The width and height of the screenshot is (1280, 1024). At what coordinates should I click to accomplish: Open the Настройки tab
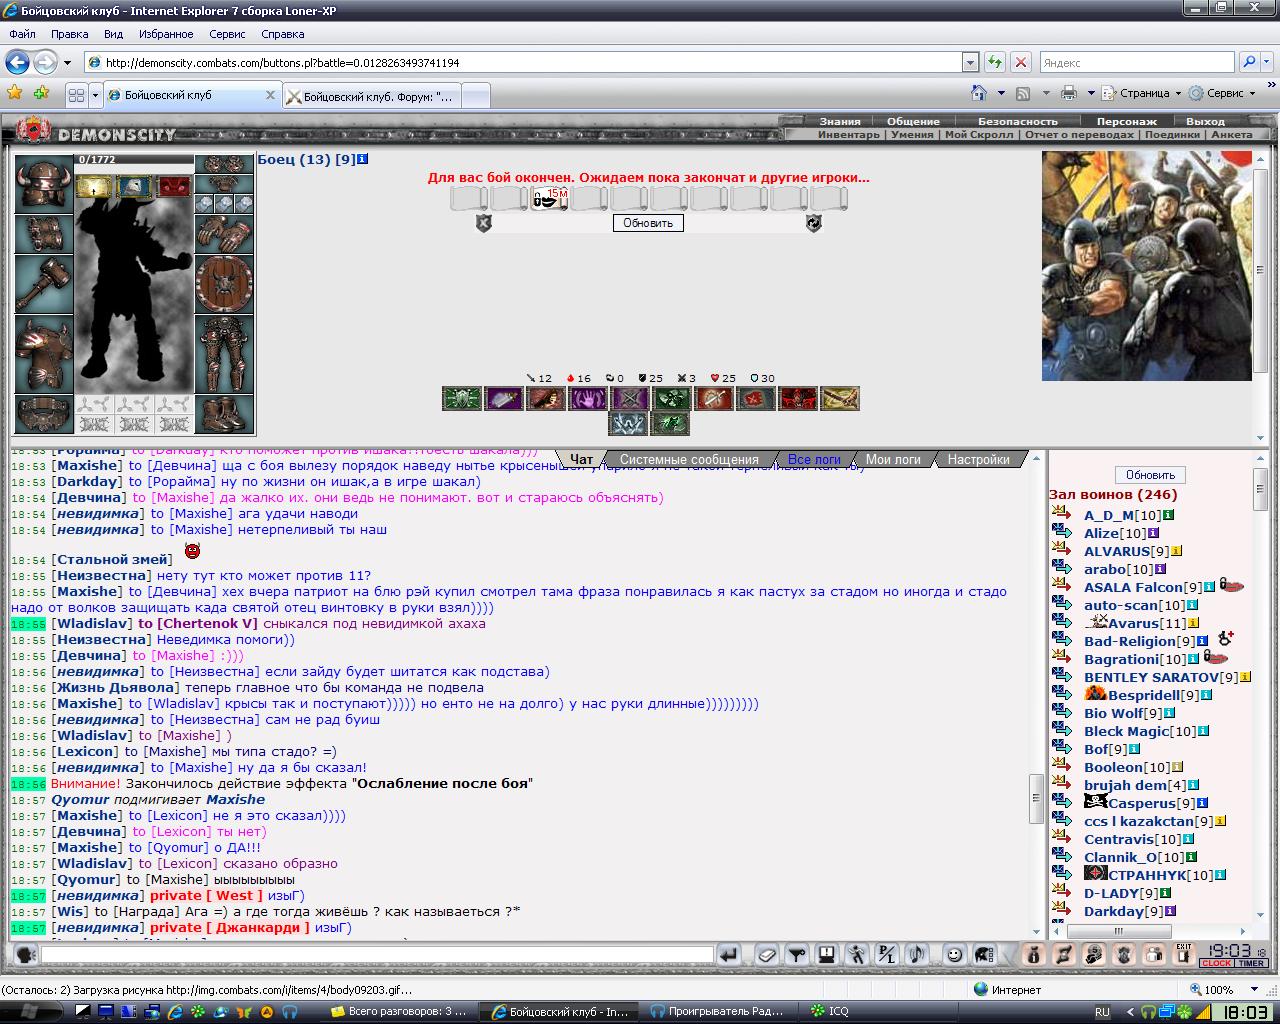[978, 460]
